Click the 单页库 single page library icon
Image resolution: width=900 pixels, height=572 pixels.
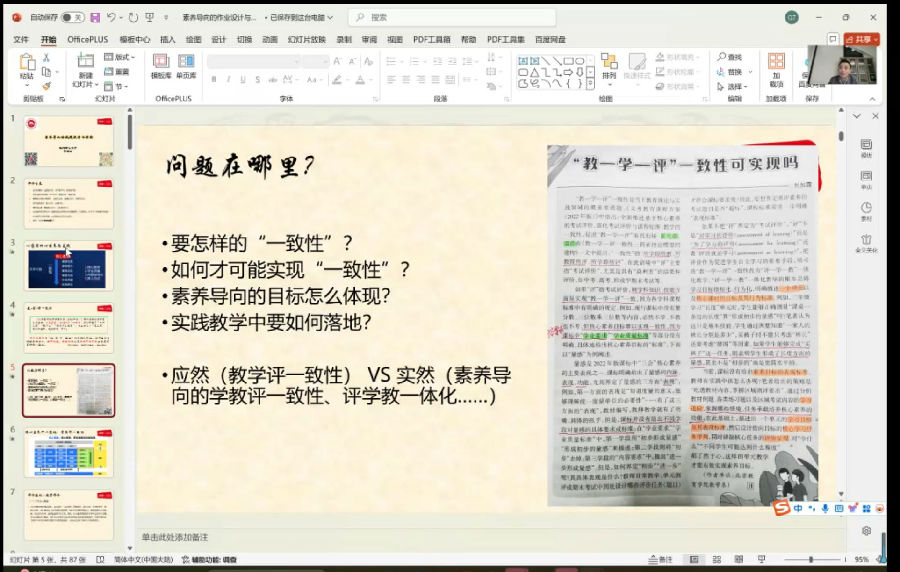(186, 68)
